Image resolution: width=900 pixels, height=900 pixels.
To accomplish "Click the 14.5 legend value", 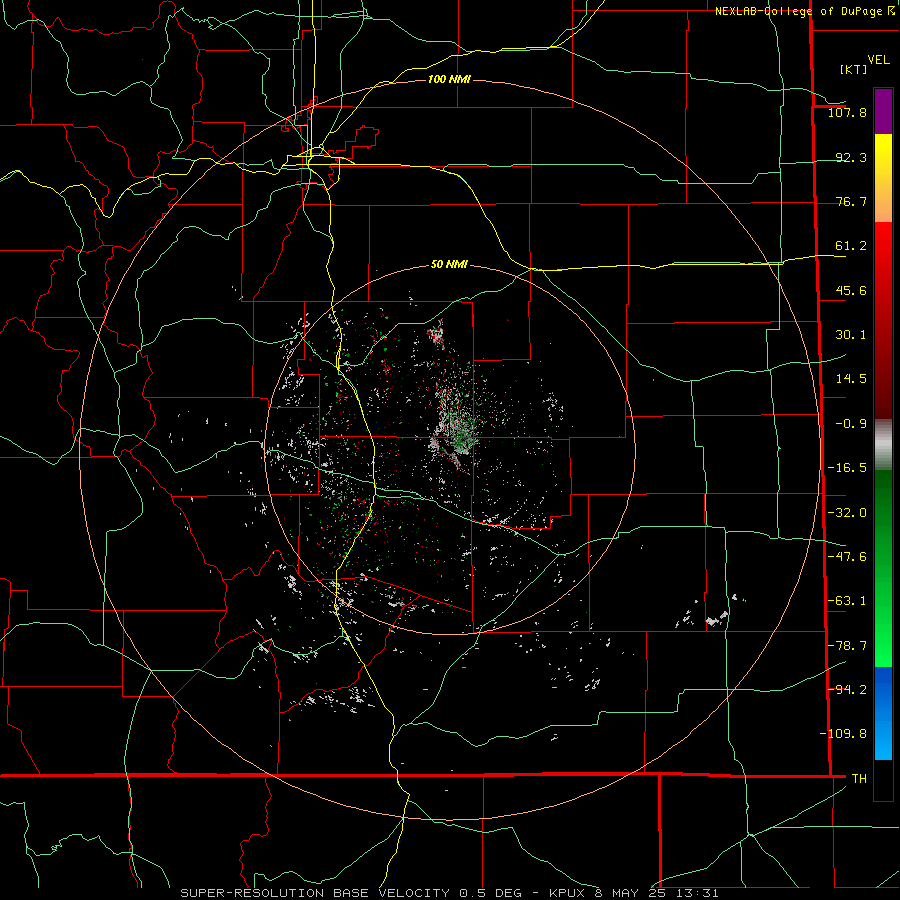I will [851, 379].
